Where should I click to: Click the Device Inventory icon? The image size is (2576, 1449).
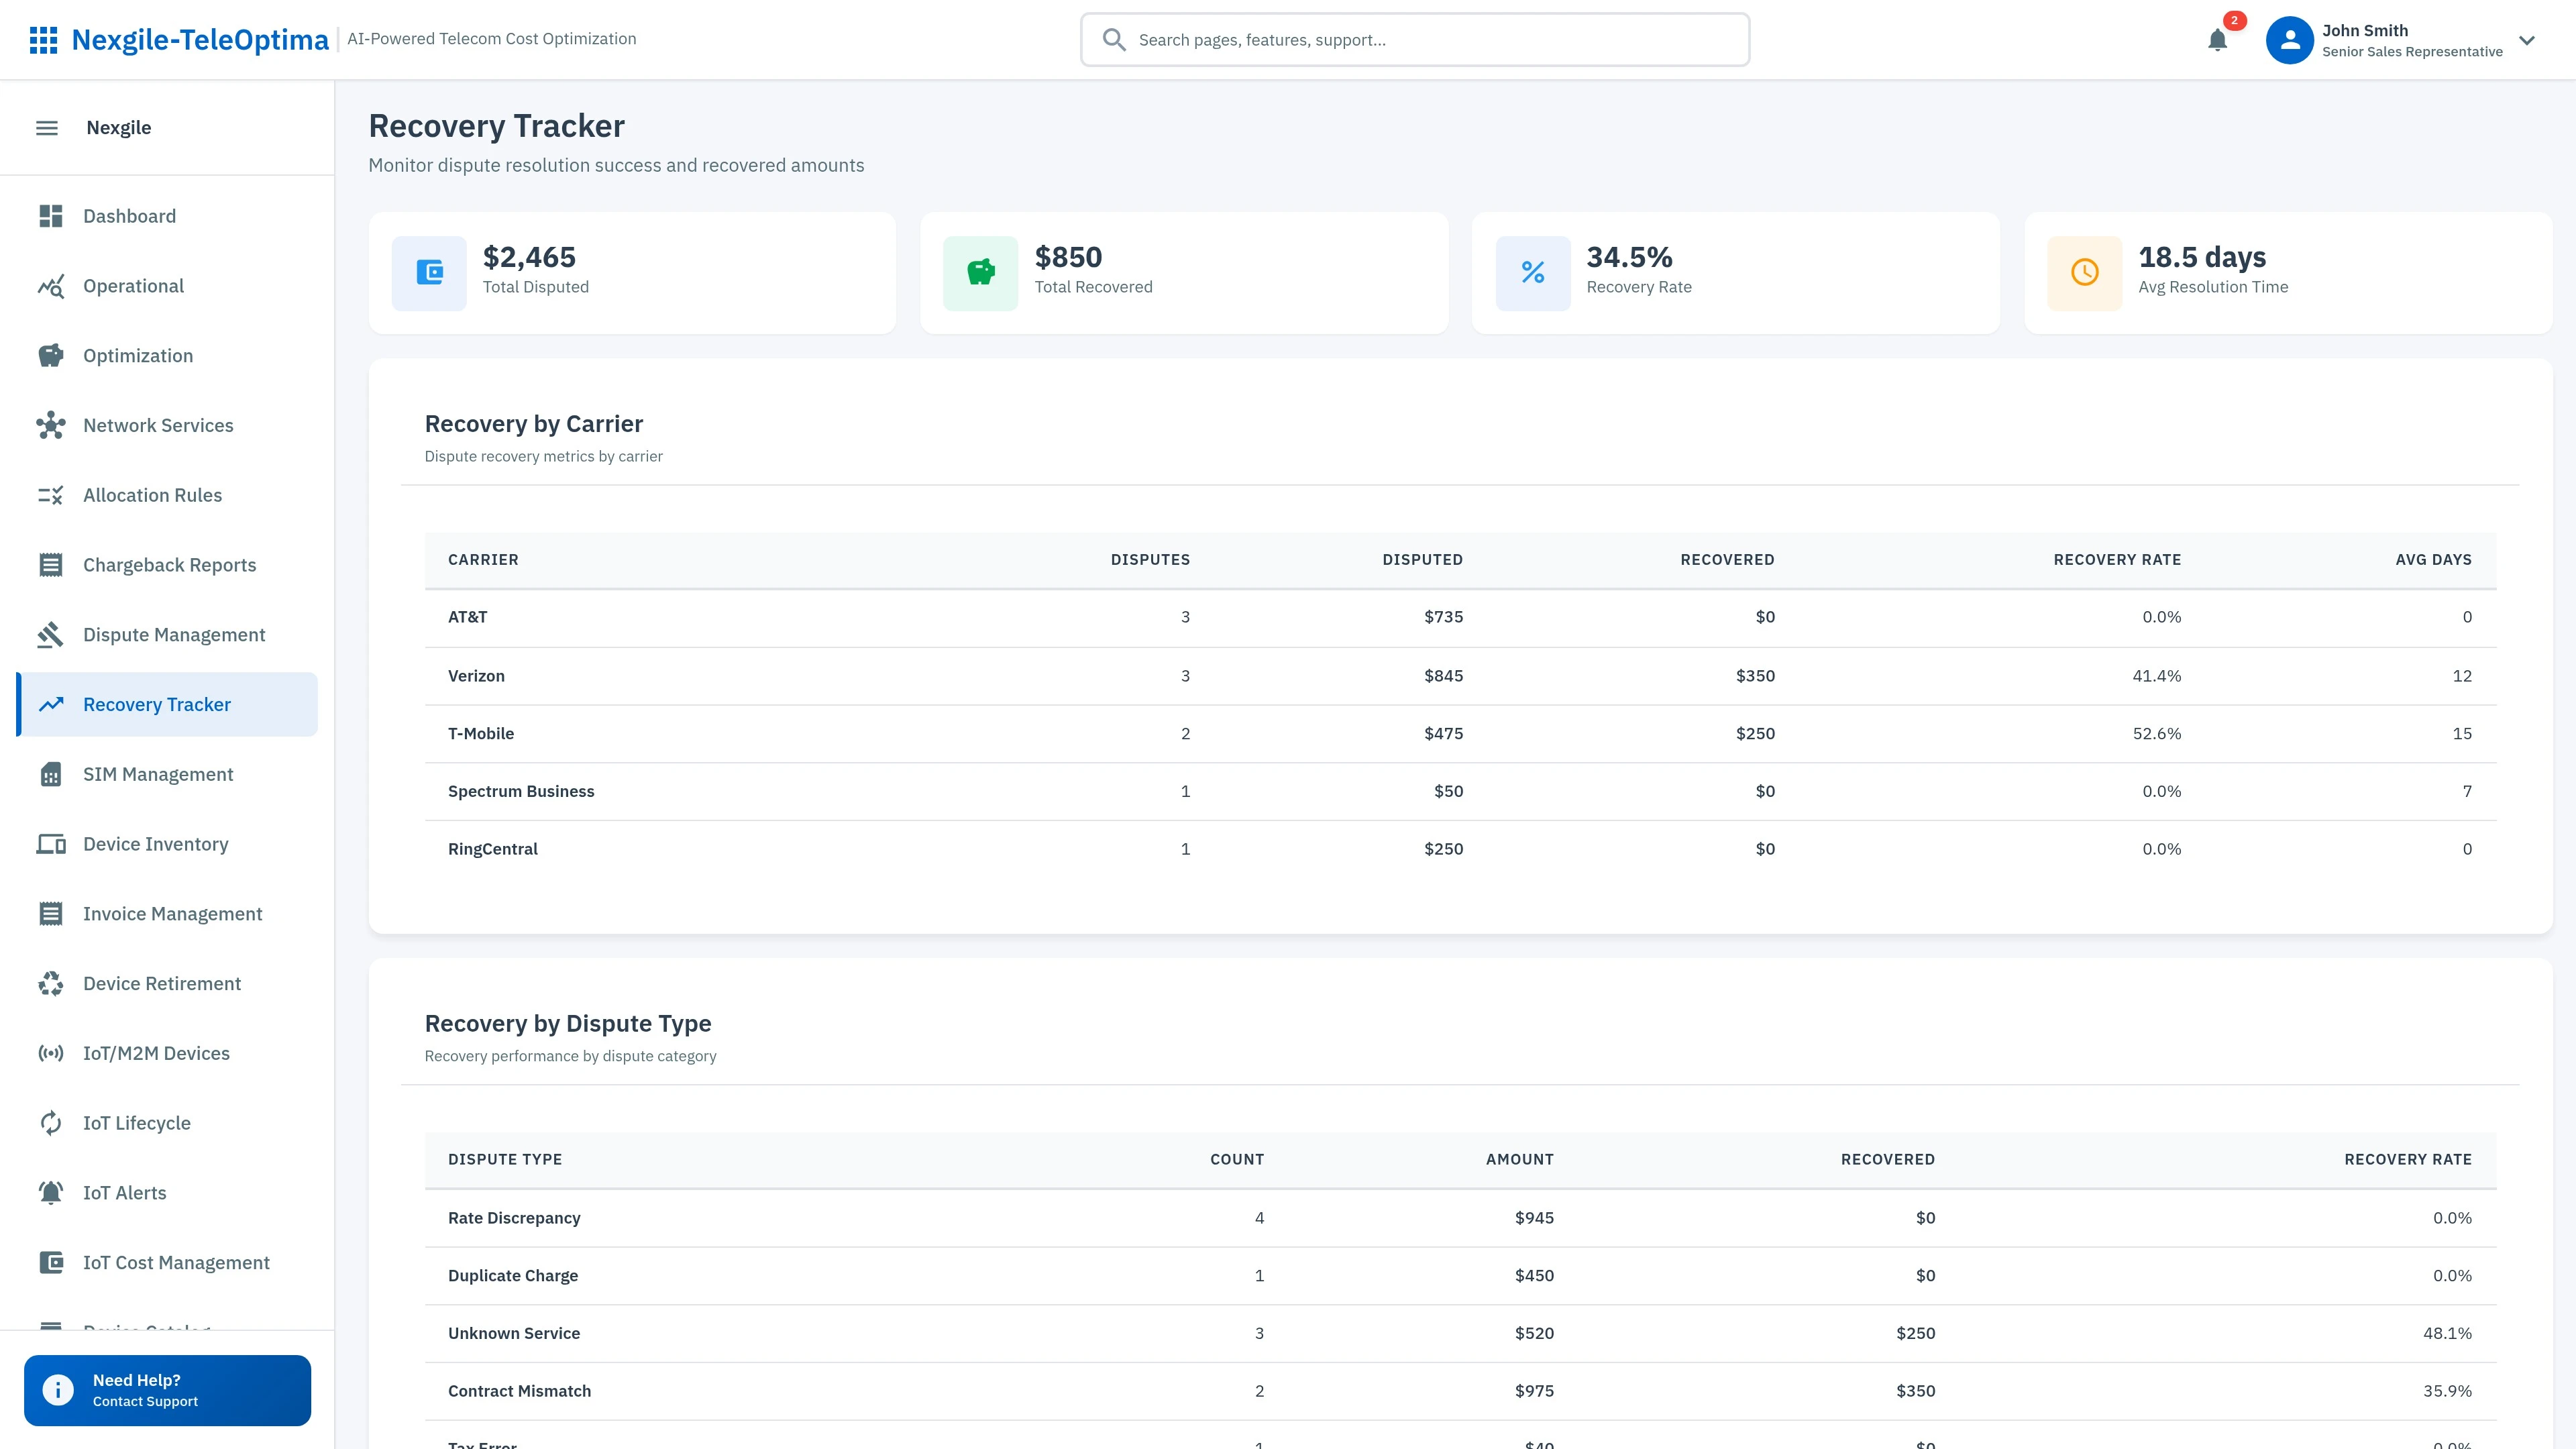[51, 844]
